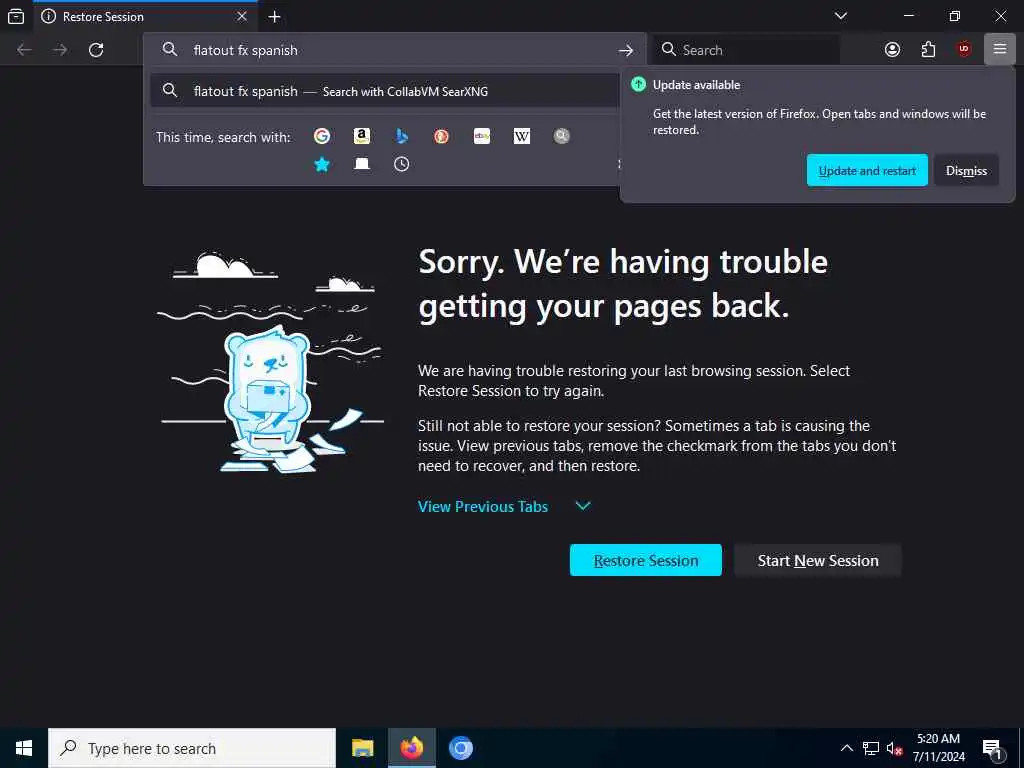Click the View Previous Tabs link
The image size is (1024, 768).
coord(483,507)
